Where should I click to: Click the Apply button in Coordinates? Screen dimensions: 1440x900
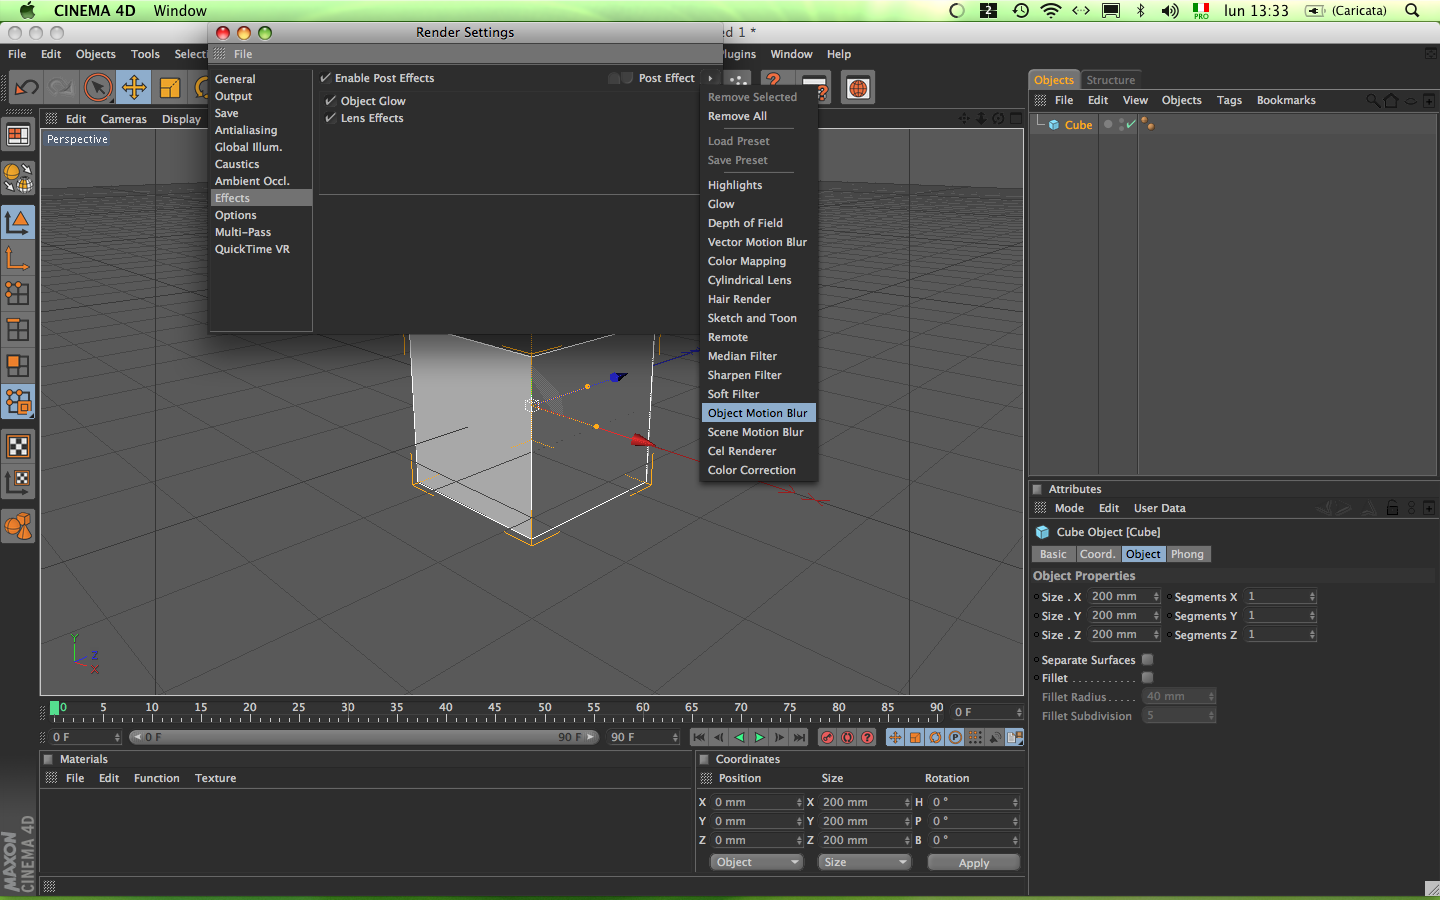pyautogui.click(x=973, y=862)
